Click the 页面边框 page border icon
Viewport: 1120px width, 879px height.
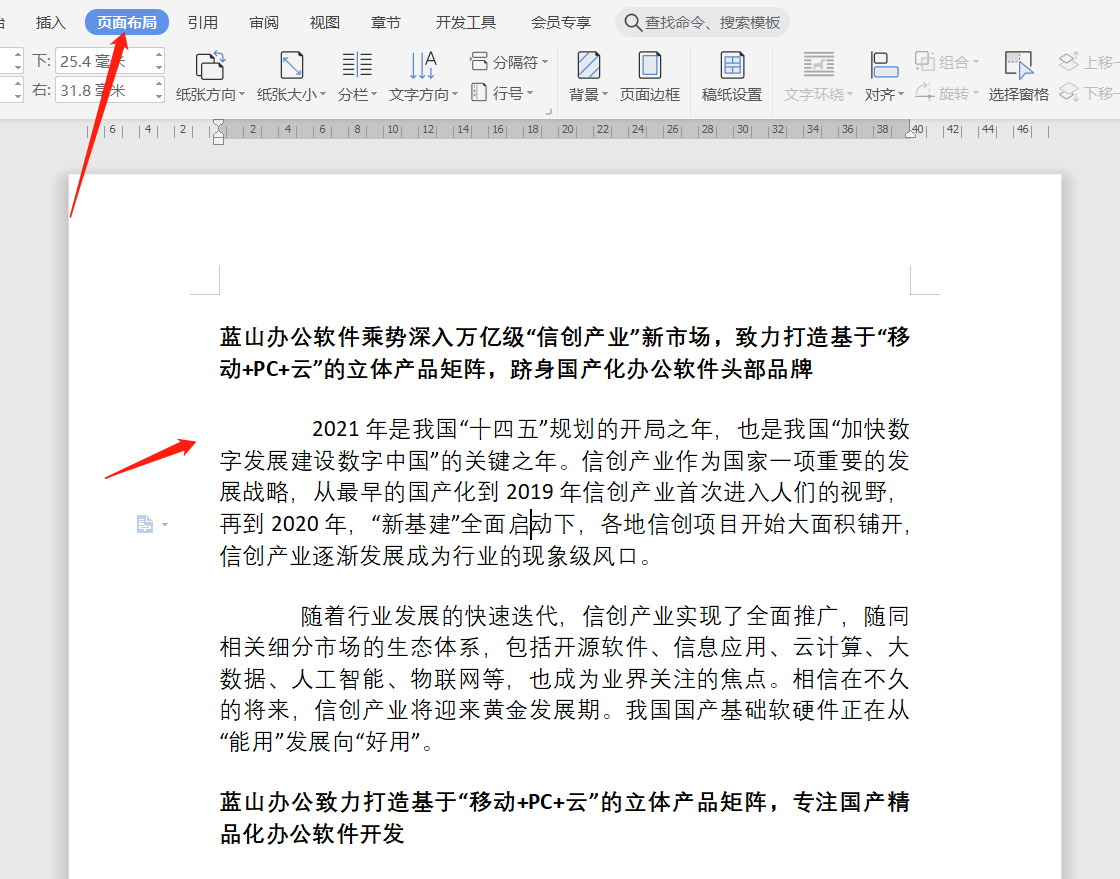click(x=649, y=65)
